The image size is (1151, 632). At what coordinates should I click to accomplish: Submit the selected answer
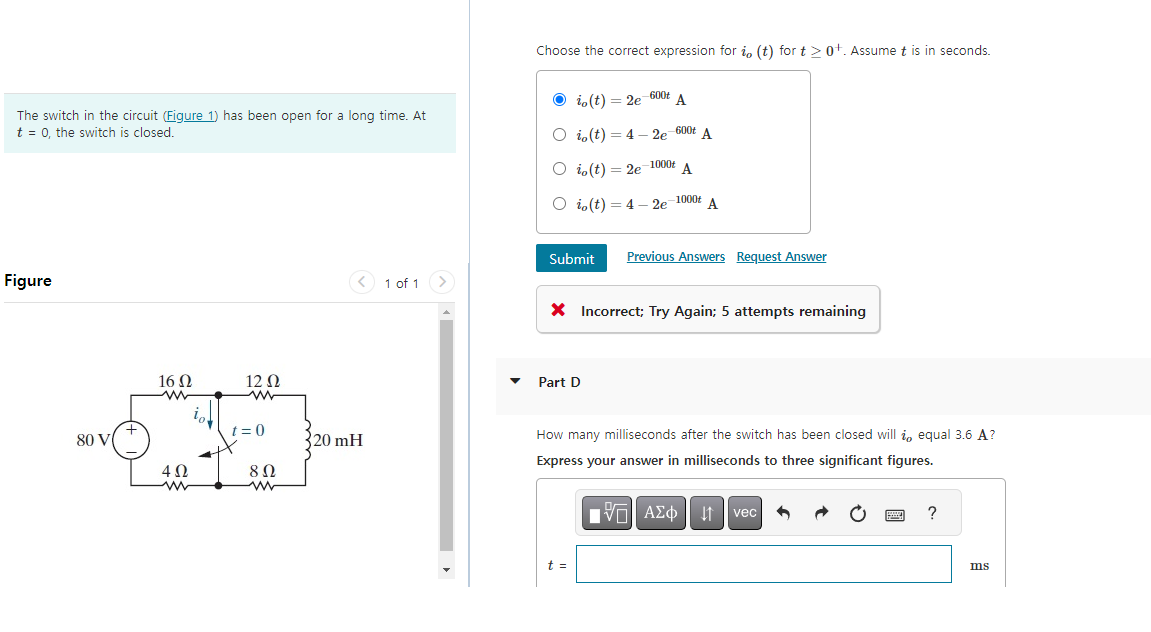tap(571, 257)
